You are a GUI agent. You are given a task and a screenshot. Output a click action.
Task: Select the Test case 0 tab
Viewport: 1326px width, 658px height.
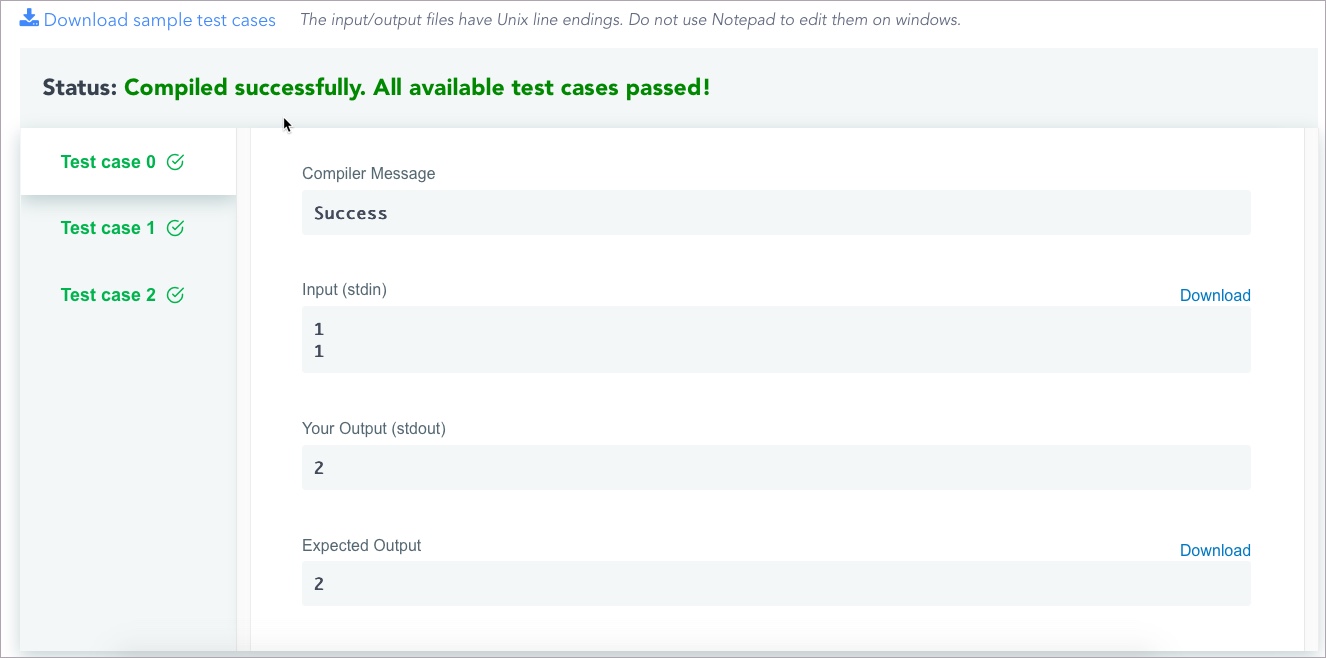108,161
